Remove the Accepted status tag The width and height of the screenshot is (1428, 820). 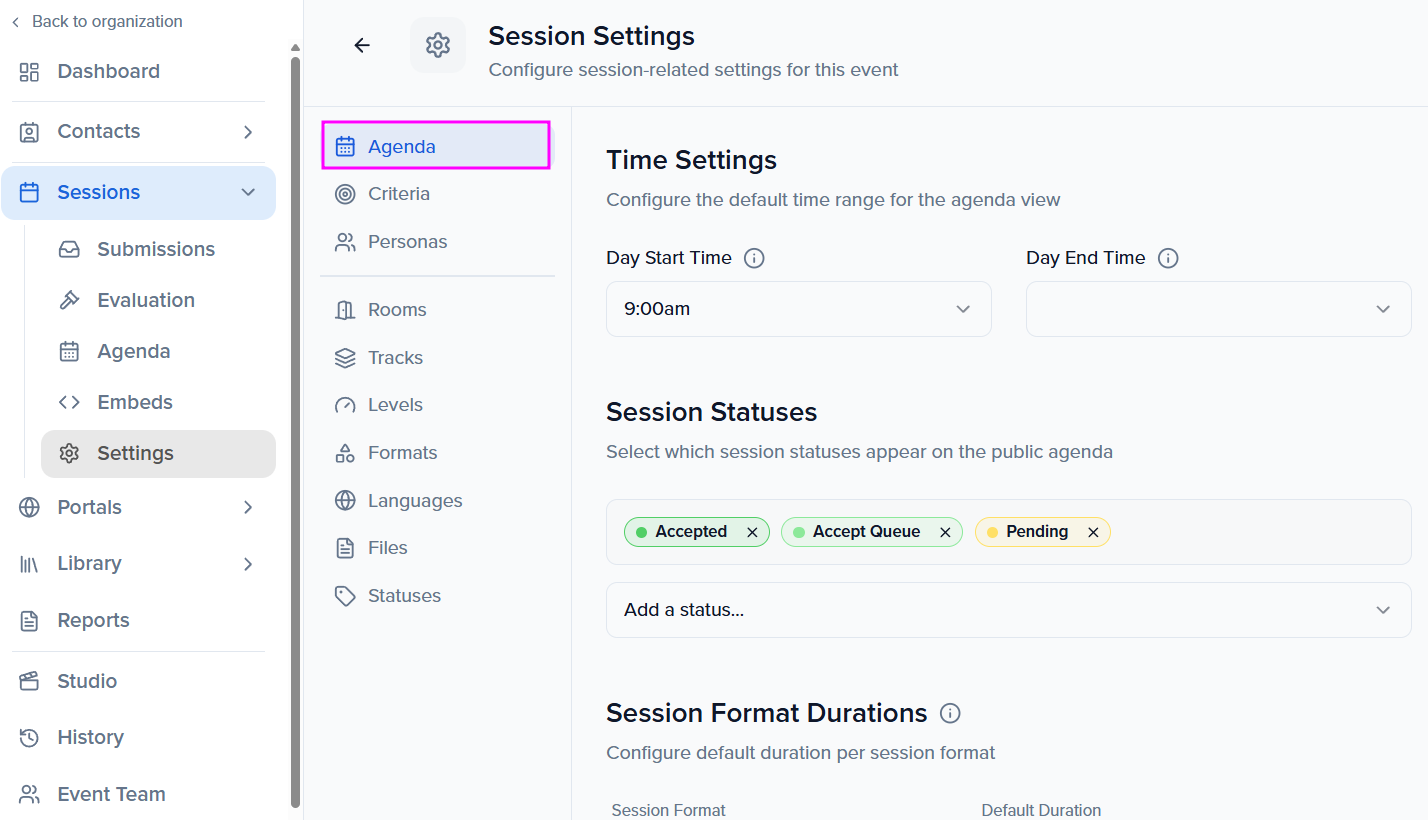[752, 532]
